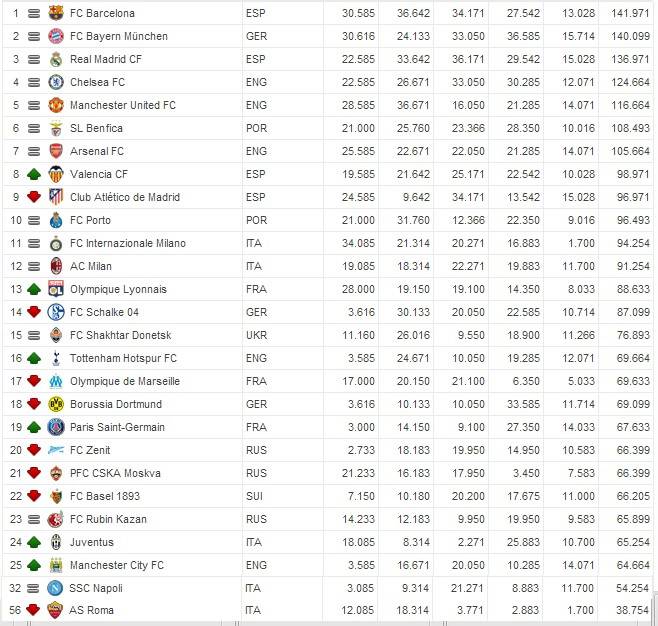Open the Tottenham Hotspur FC link
The image size is (658, 626).
click(123, 358)
